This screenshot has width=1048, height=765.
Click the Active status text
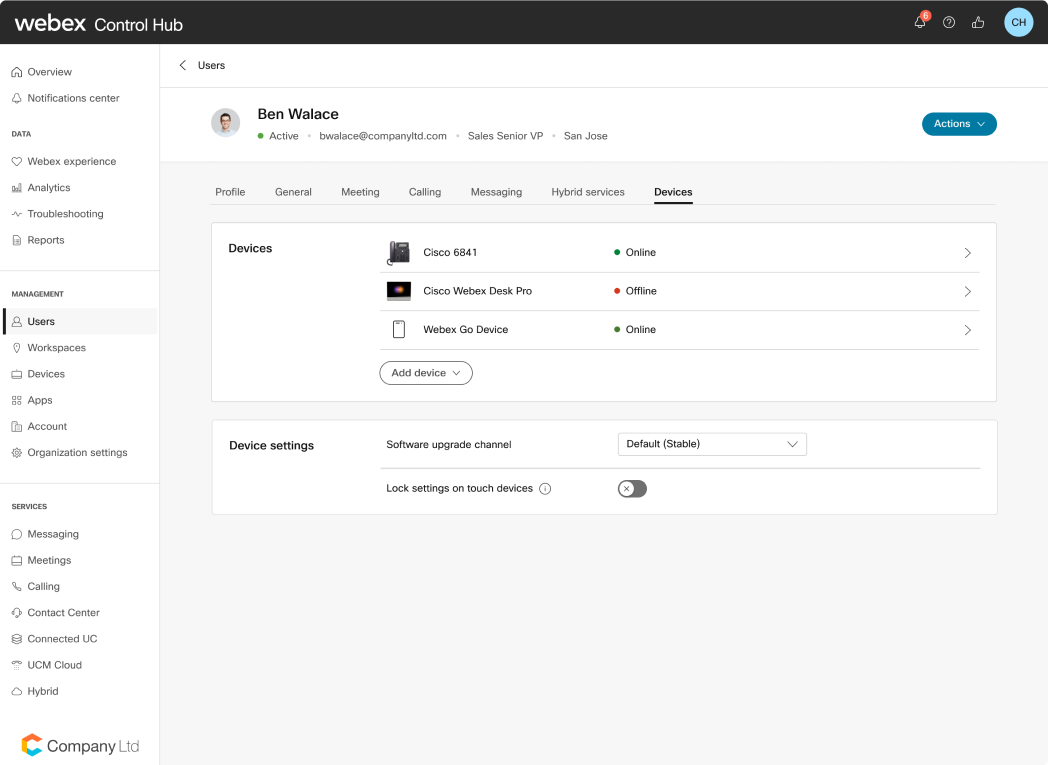283,136
